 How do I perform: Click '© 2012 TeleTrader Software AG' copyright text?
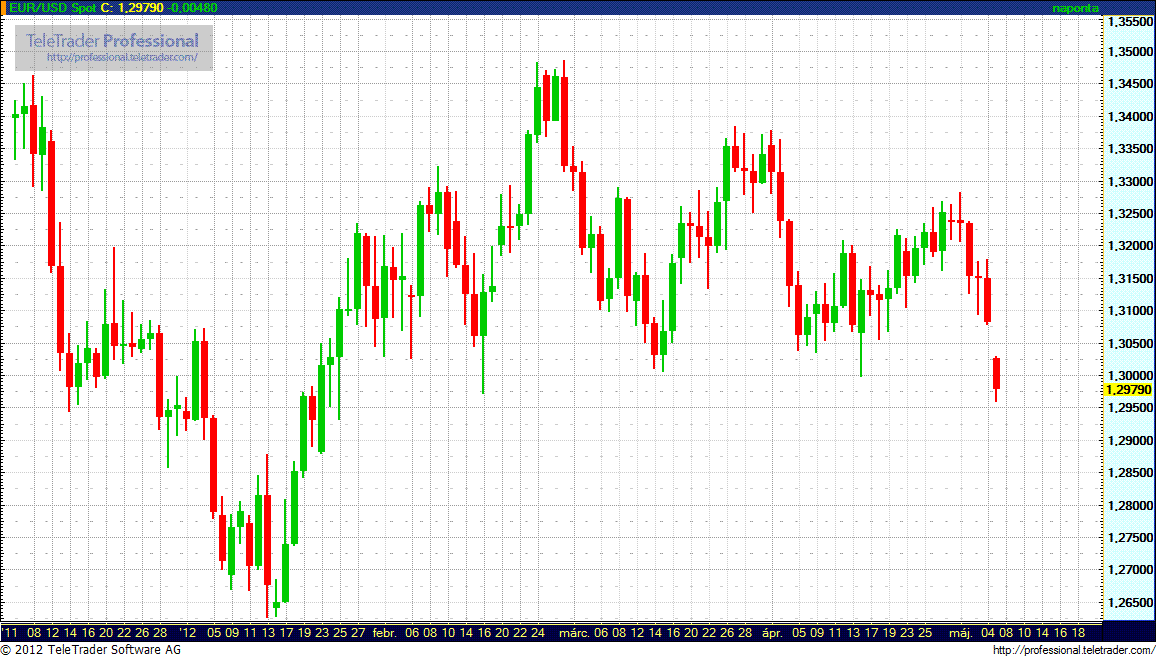tap(91, 650)
